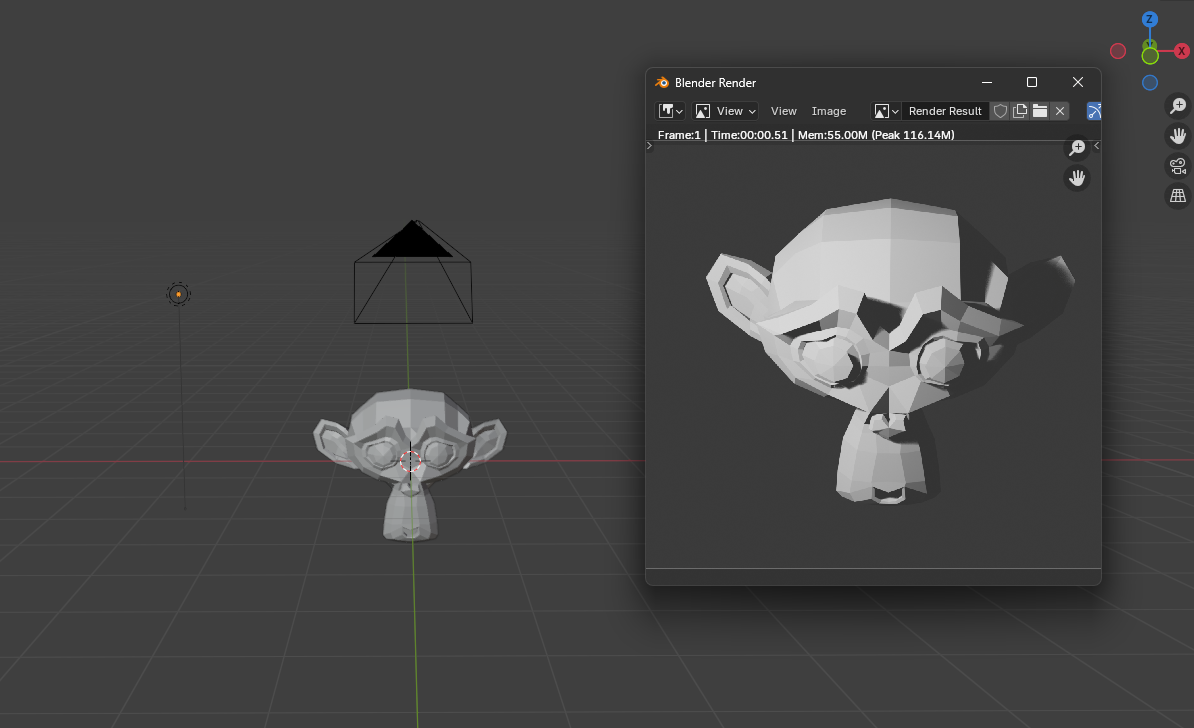Screen dimensions: 1194x728
Task: Open the image browse dropdown beside Render Result
Action: [x=886, y=111]
